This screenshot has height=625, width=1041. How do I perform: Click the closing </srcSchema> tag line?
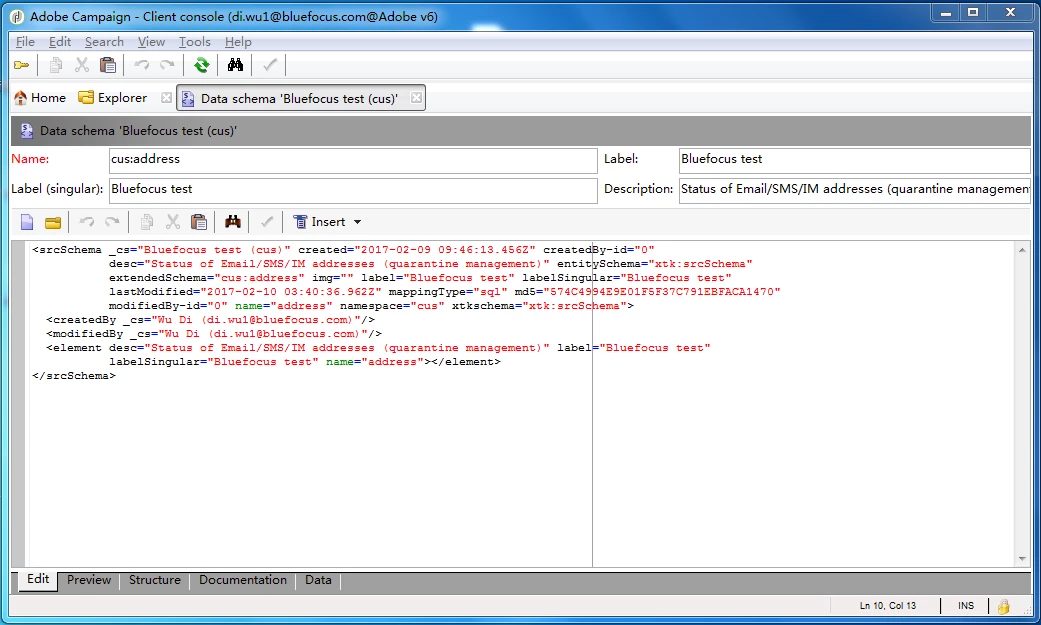coord(74,376)
